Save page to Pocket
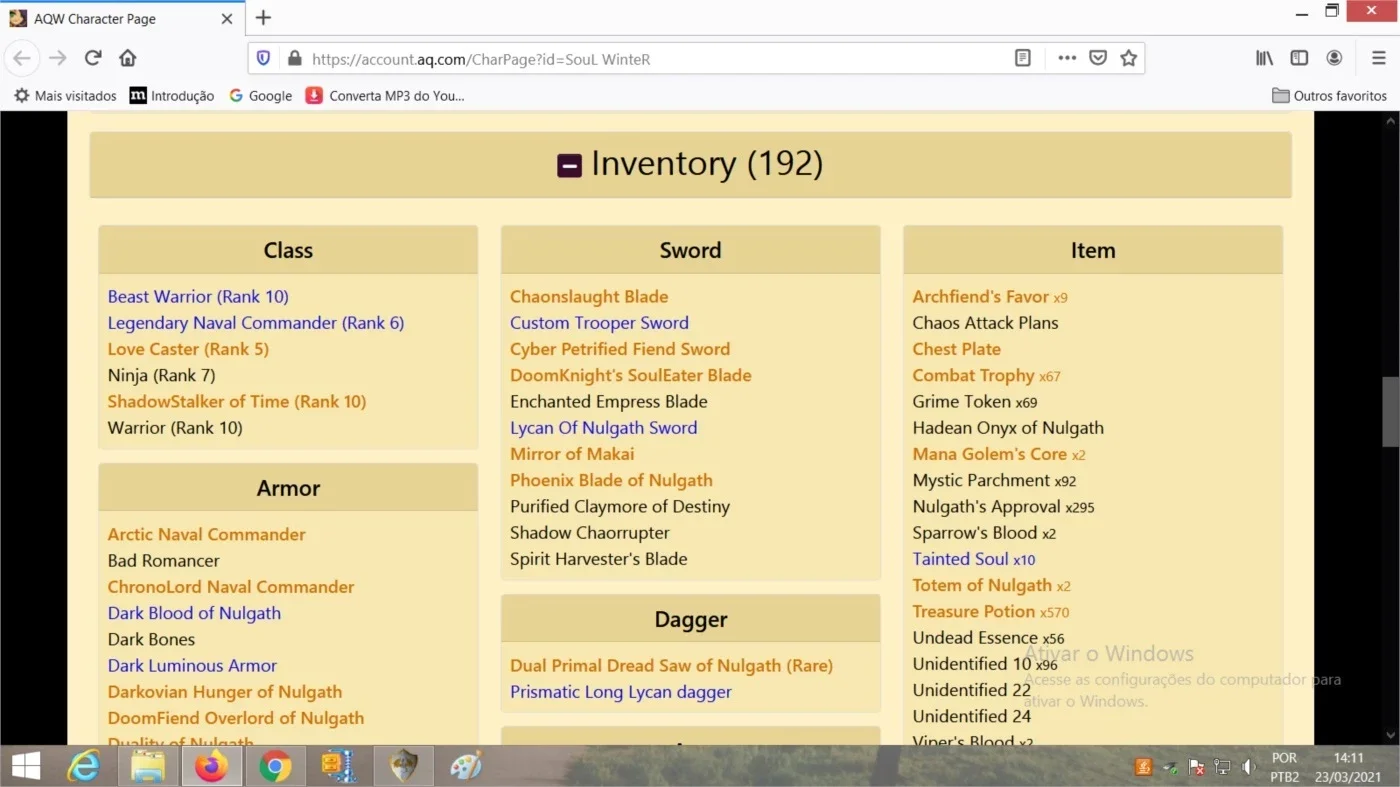The height and width of the screenshot is (787, 1400). [1098, 58]
